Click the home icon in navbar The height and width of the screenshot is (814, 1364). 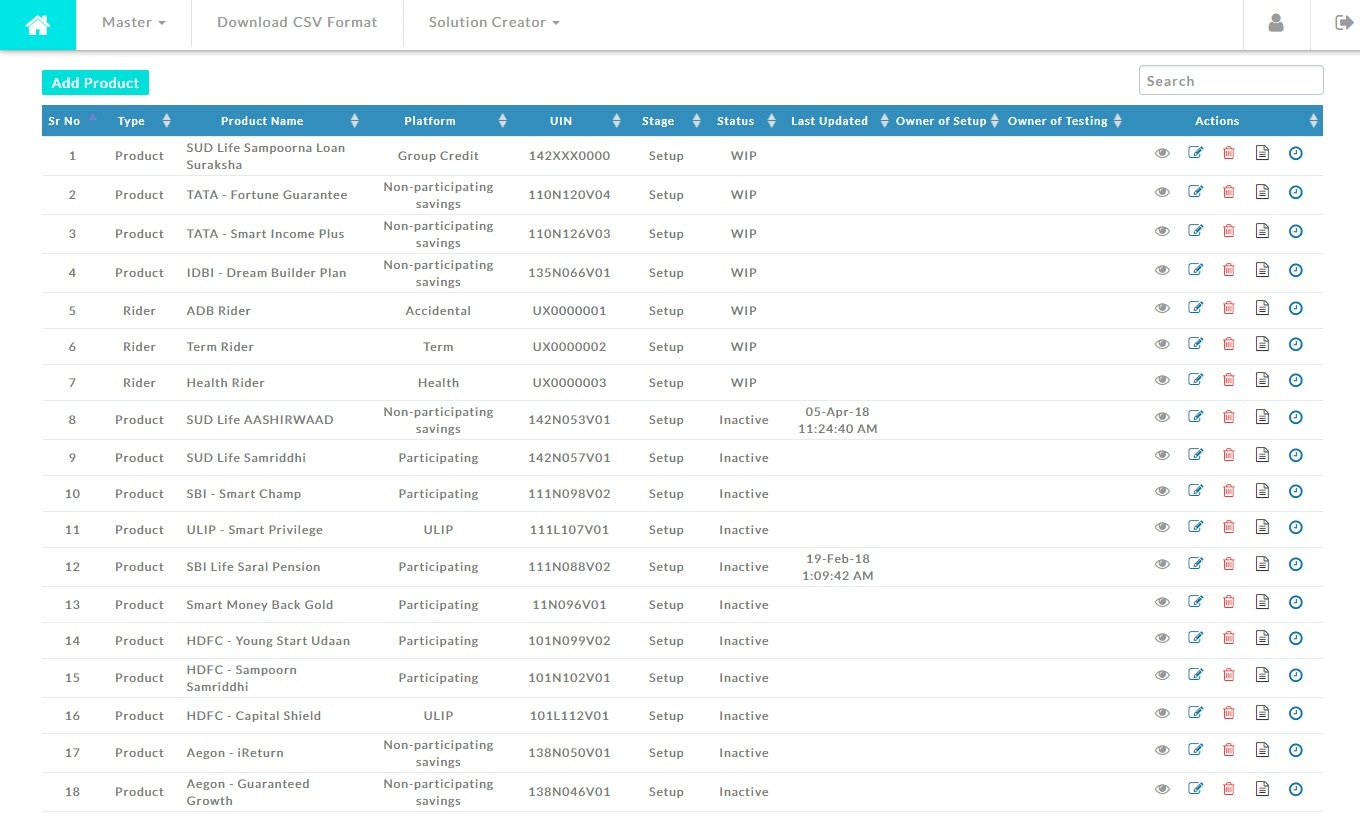click(x=38, y=25)
